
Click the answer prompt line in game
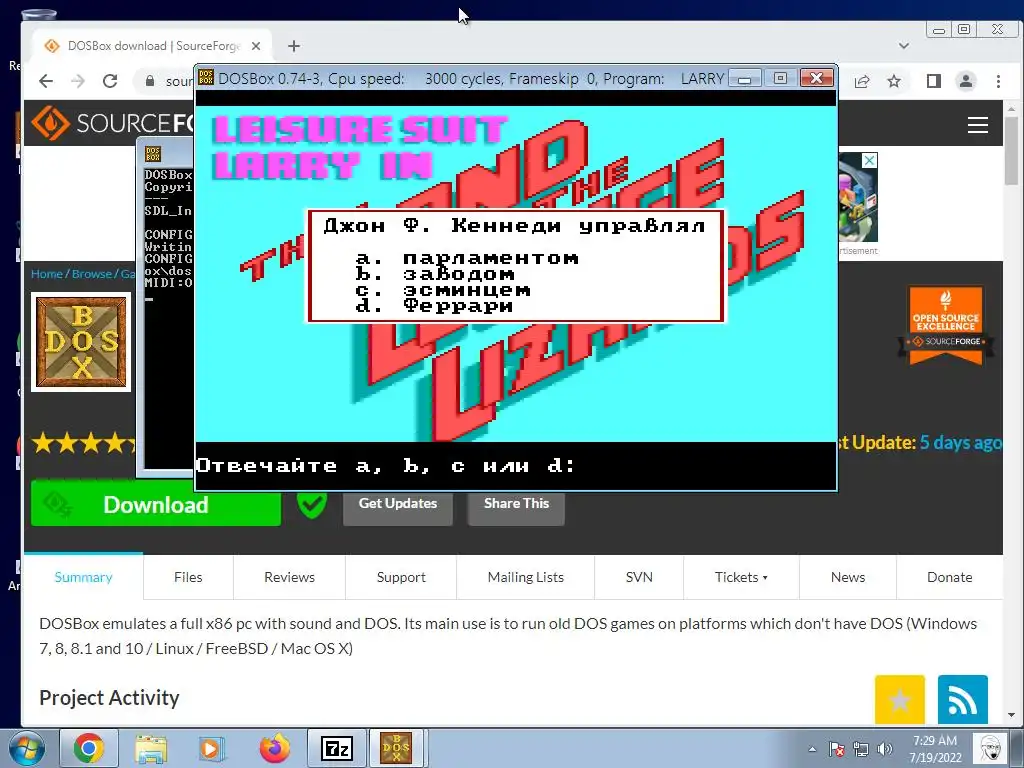[x=385, y=466]
